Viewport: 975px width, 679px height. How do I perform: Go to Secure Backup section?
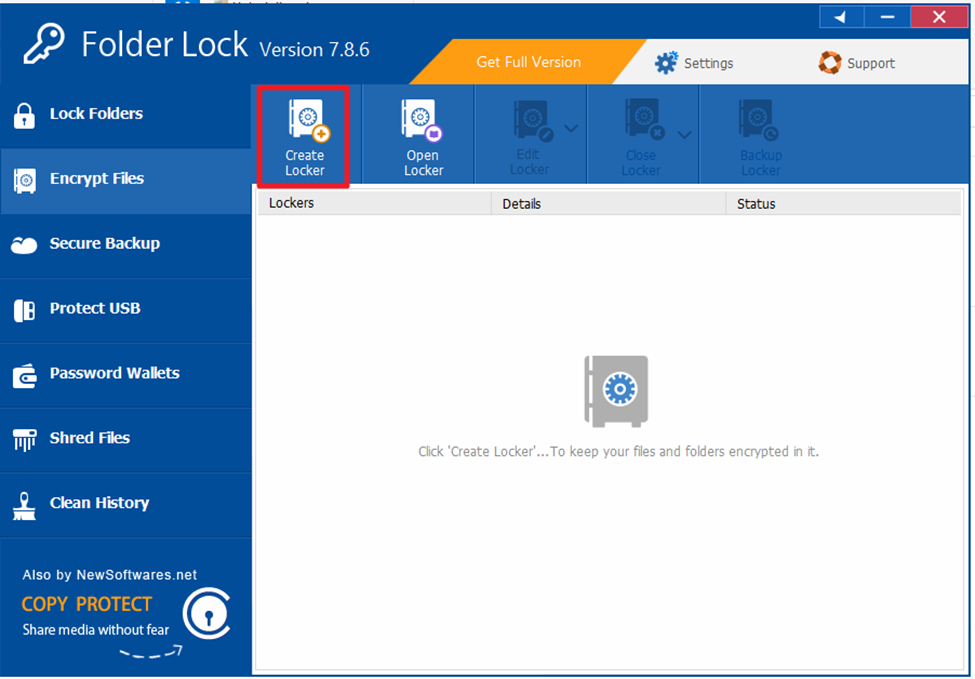[126, 245]
